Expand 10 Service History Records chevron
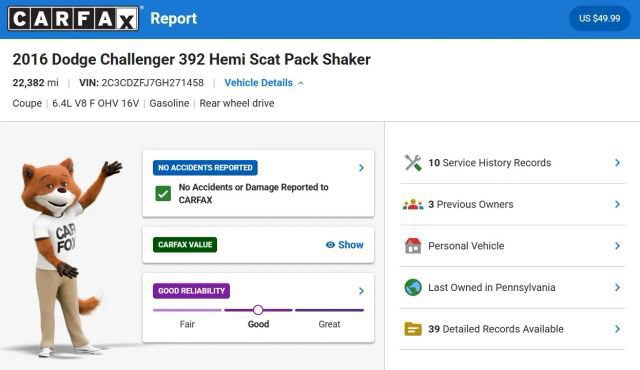The width and height of the screenshot is (640, 370). point(618,163)
